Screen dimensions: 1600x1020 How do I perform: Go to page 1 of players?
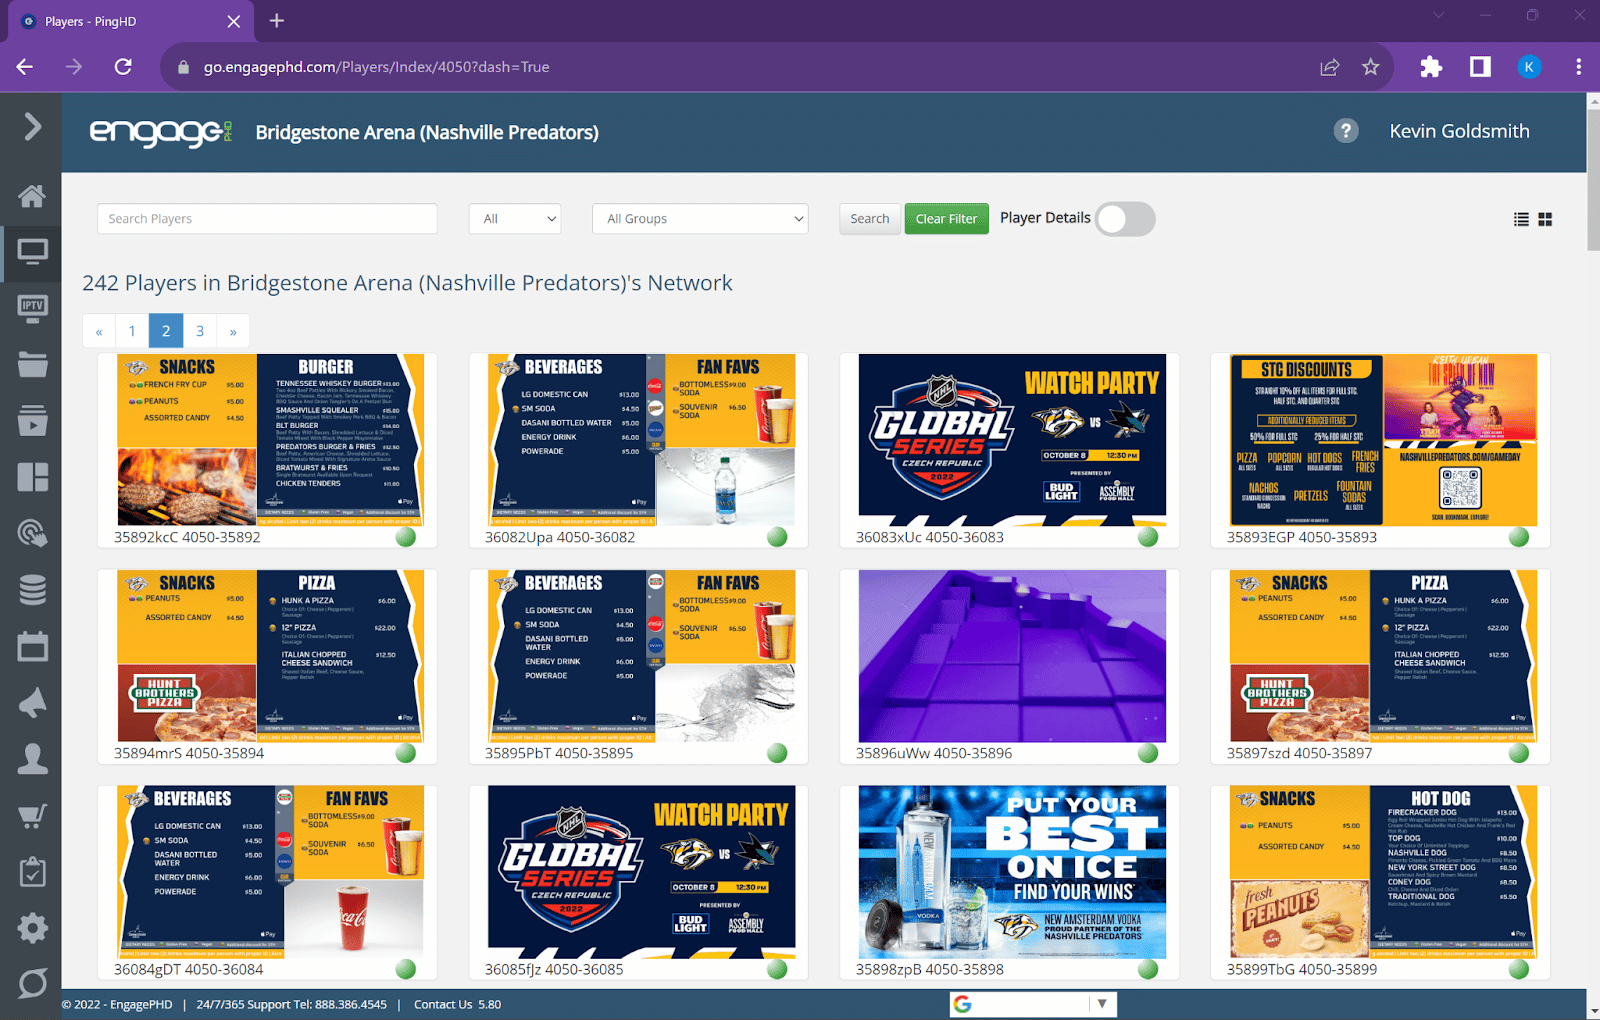tap(132, 331)
